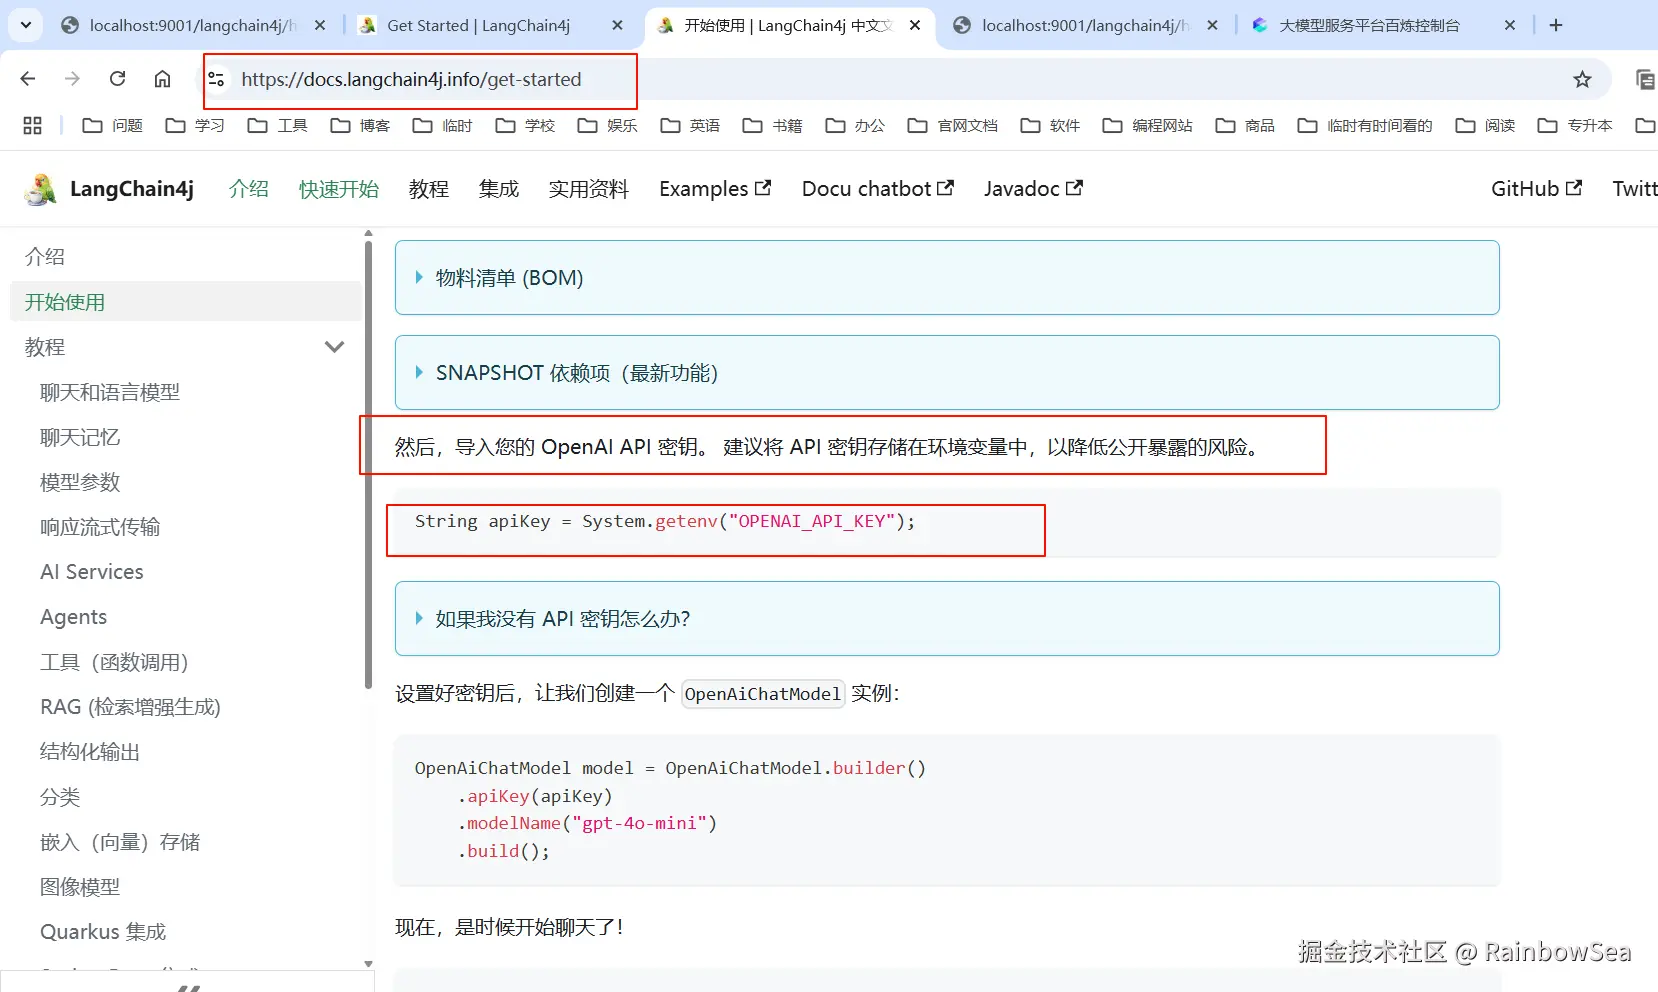Expand the 物料清单 (BOM) details section
Viewport: 1658px width, 992px height.
click(x=947, y=278)
